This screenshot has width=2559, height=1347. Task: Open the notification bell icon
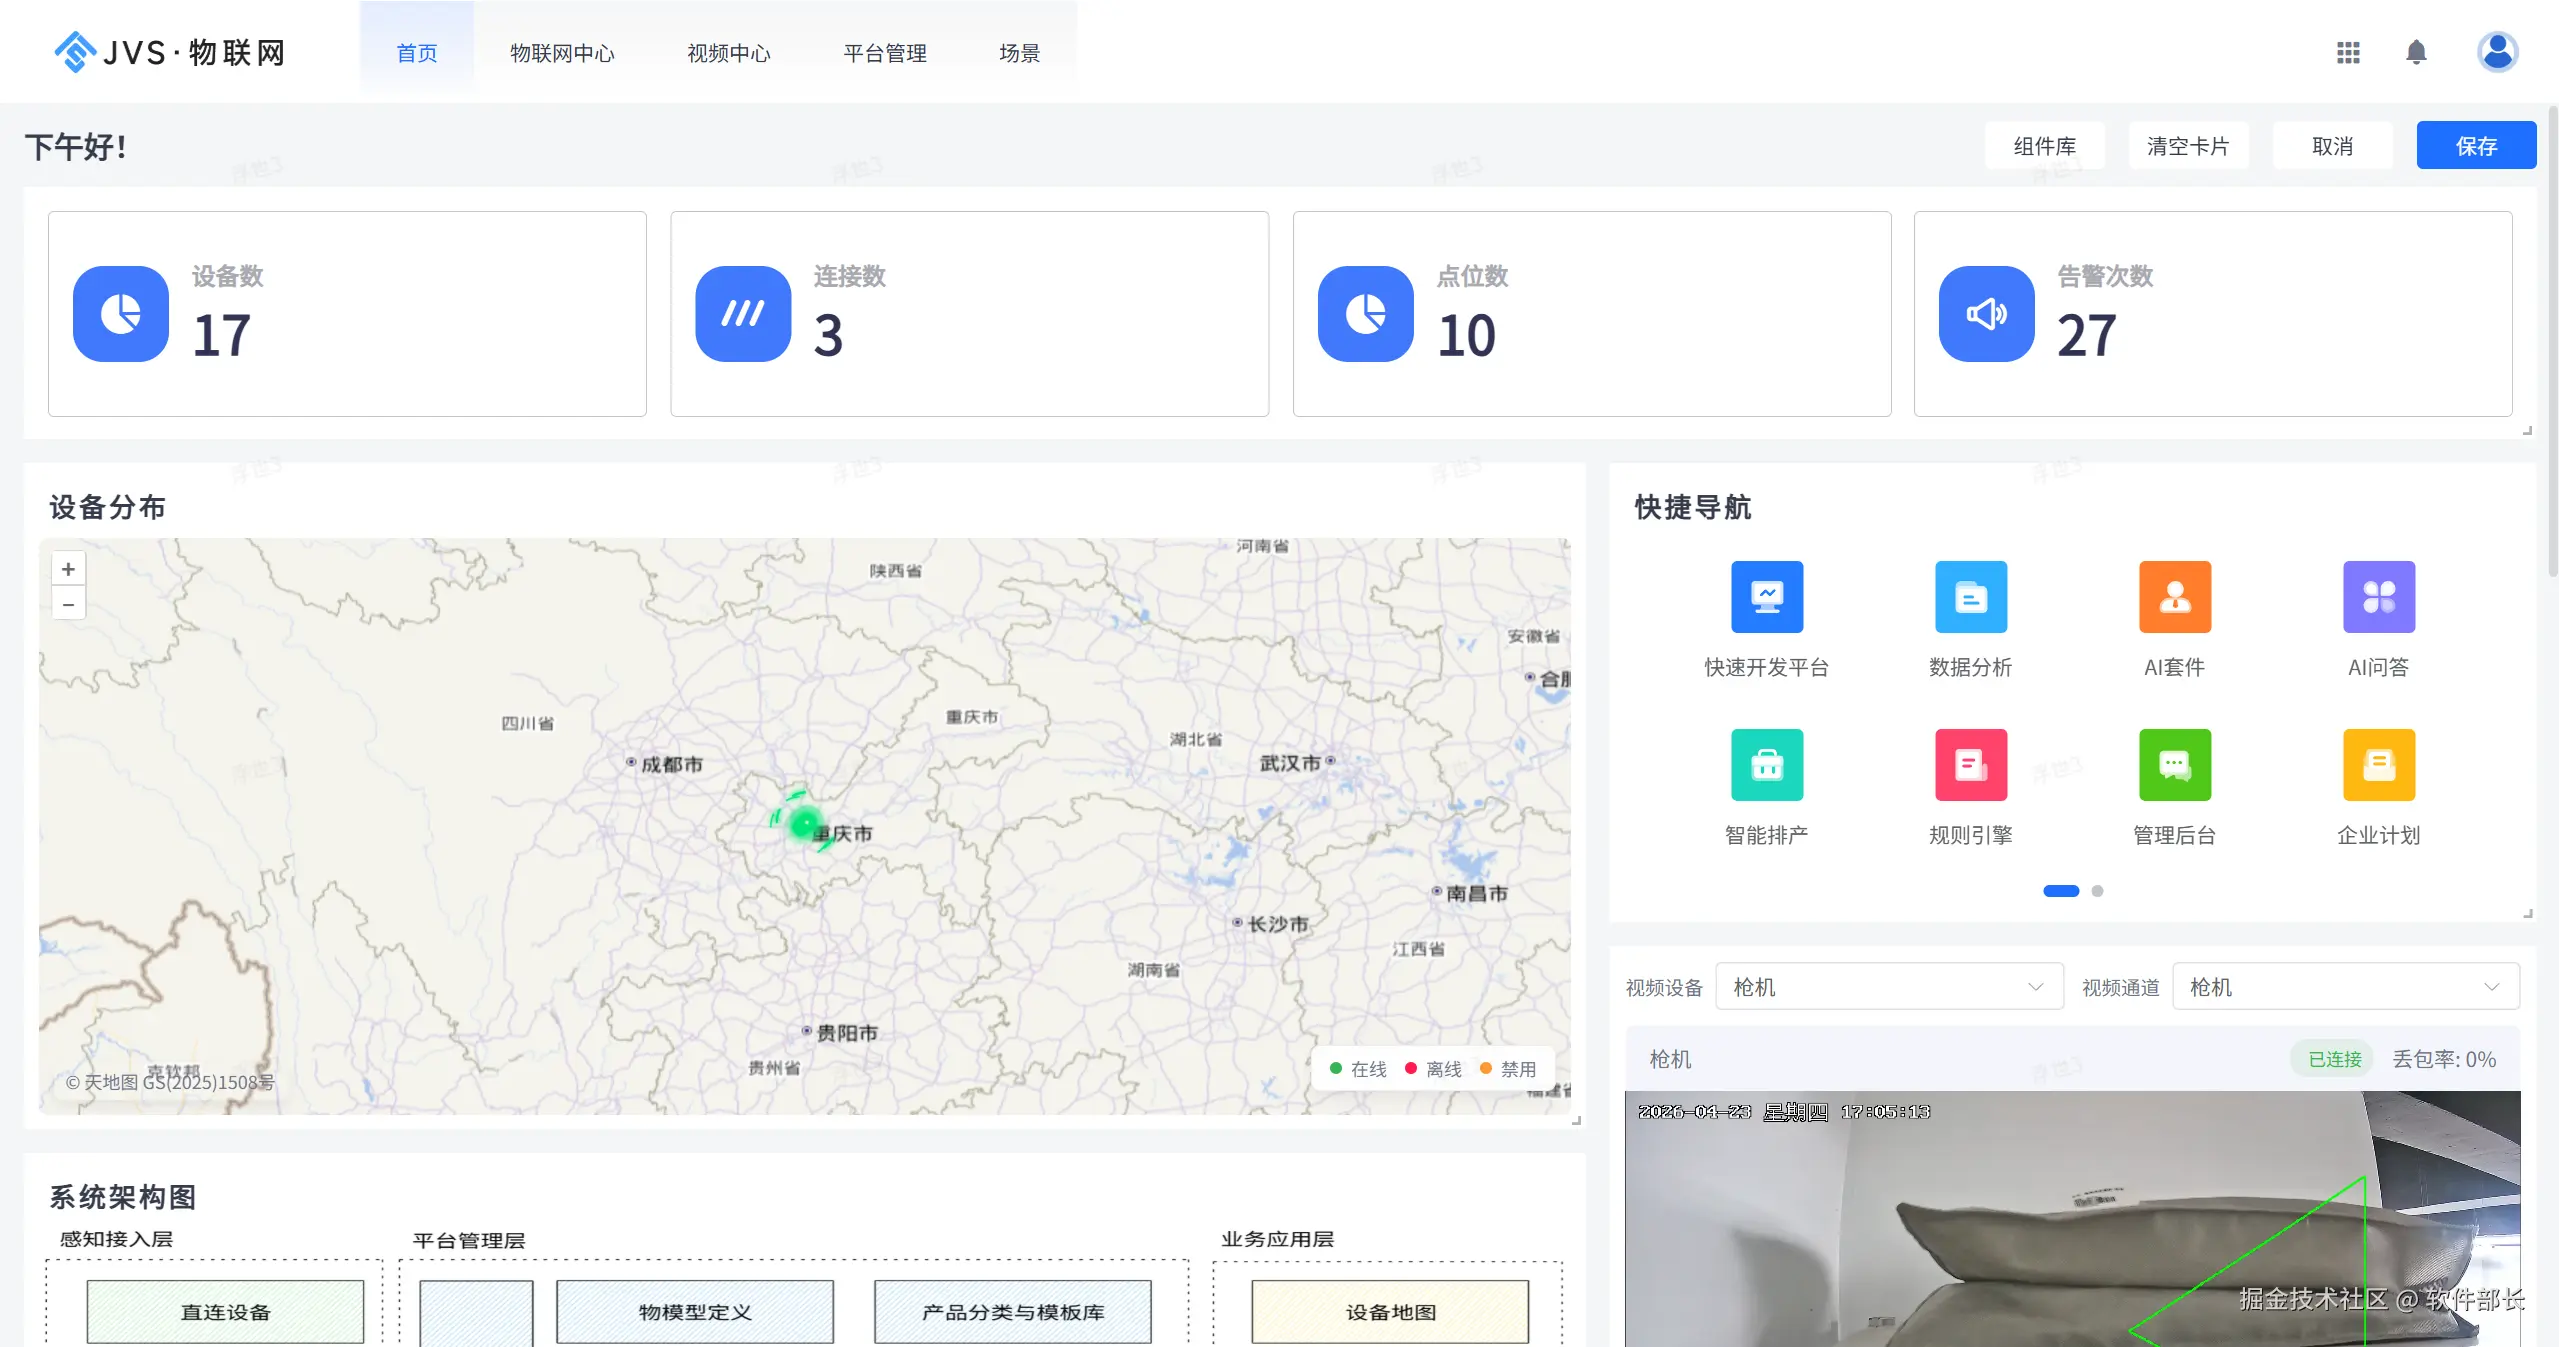pos(2416,52)
